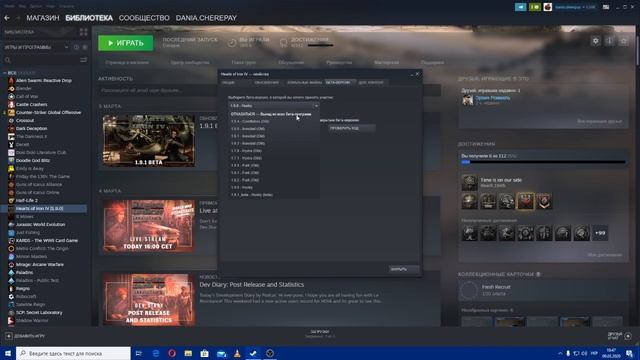Click the Dark Deception game icon

coord(11,129)
